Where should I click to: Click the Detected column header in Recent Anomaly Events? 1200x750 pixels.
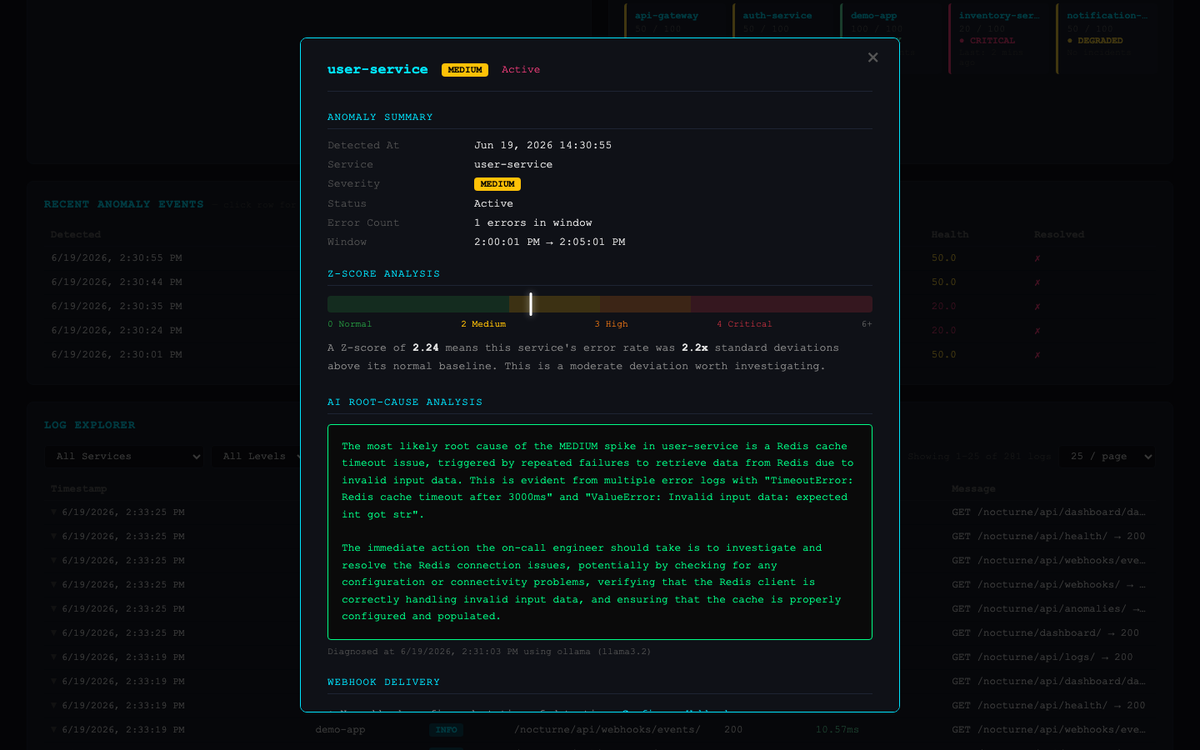coord(76,235)
